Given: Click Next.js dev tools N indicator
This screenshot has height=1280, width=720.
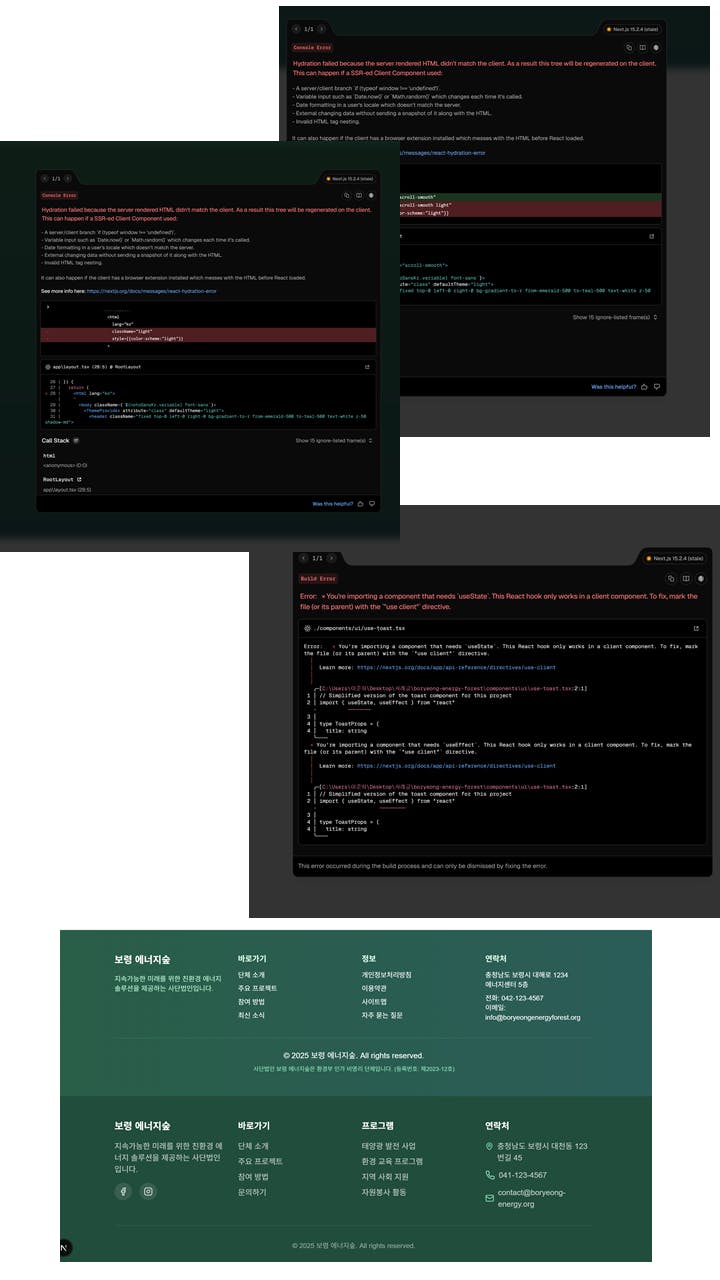Looking at the screenshot, I should tap(64, 1248).
